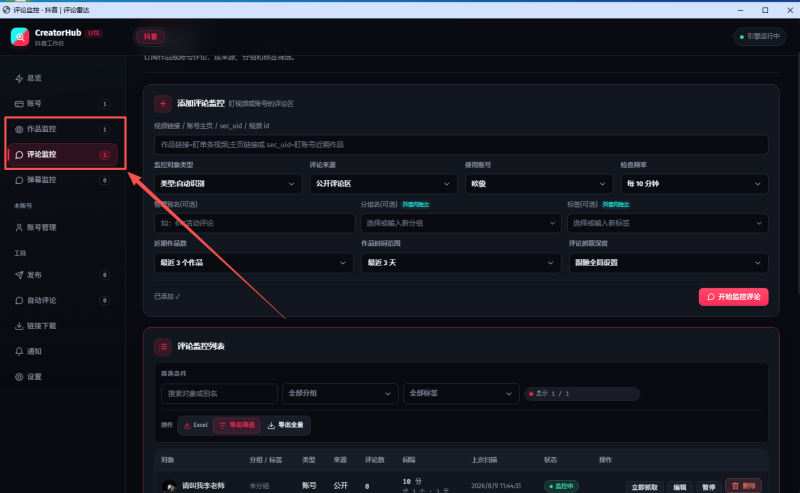Click the 导出全量 button
The image size is (800, 493).
(286, 425)
